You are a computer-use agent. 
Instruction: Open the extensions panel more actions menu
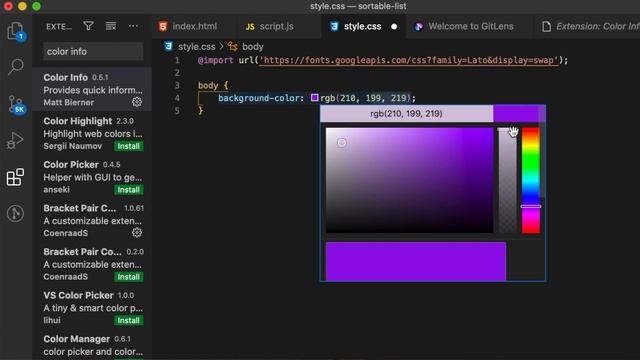[133, 27]
